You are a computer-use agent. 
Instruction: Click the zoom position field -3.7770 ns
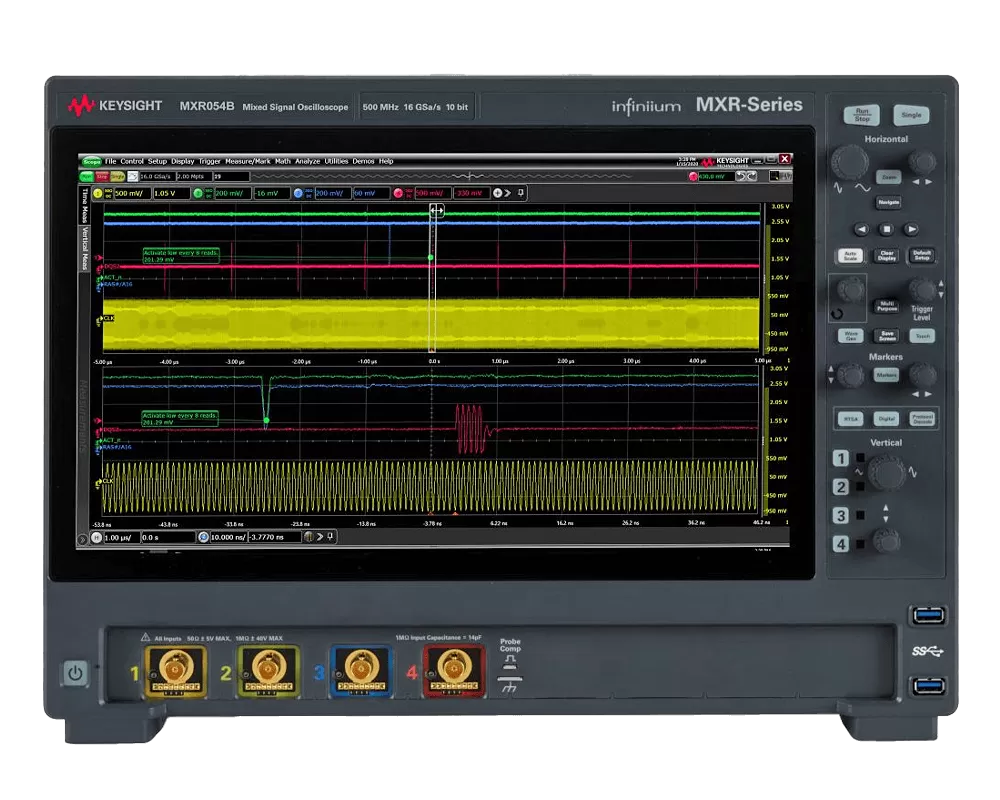274,537
